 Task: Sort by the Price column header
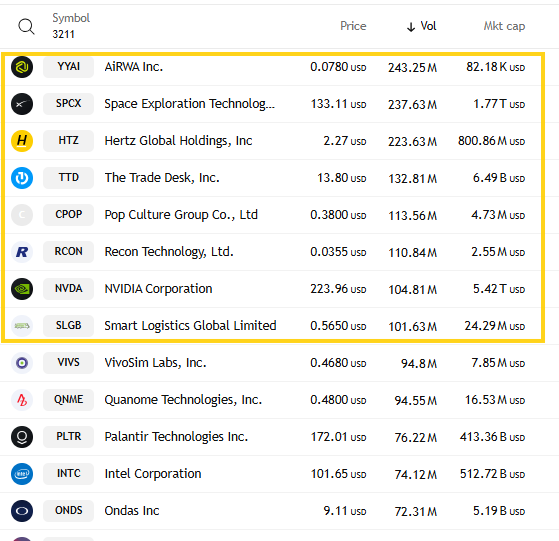(x=353, y=26)
